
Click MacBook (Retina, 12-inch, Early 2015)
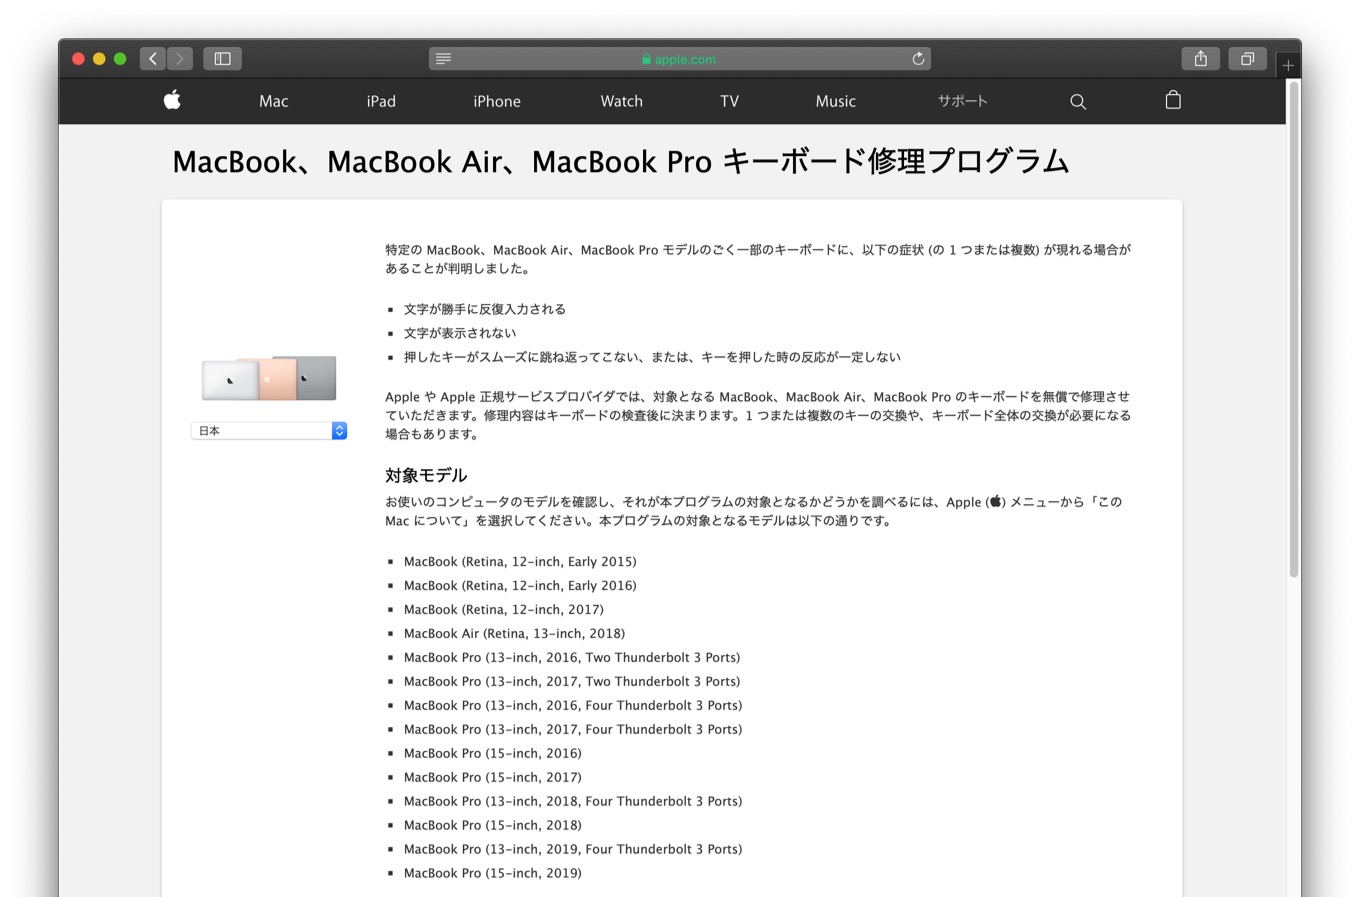pyautogui.click(x=520, y=562)
